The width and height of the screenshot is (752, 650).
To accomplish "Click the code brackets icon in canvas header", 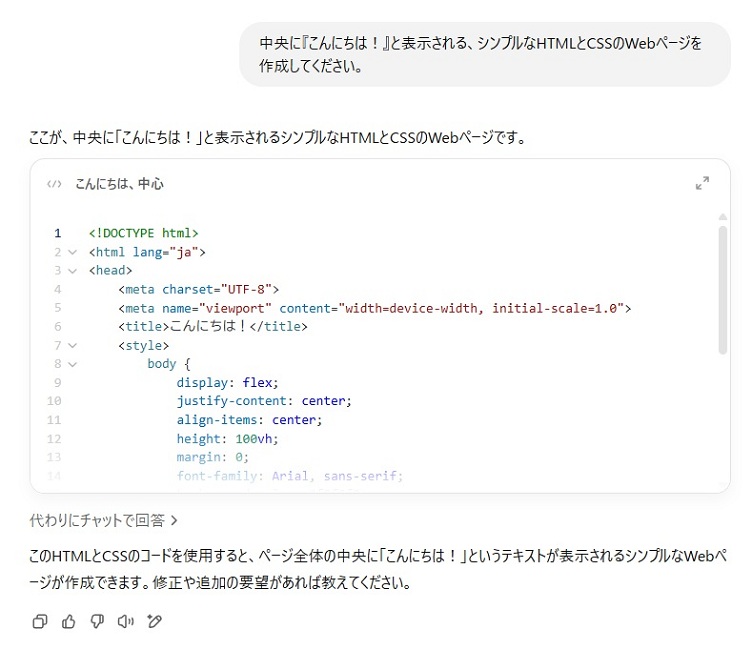I will 54,184.
